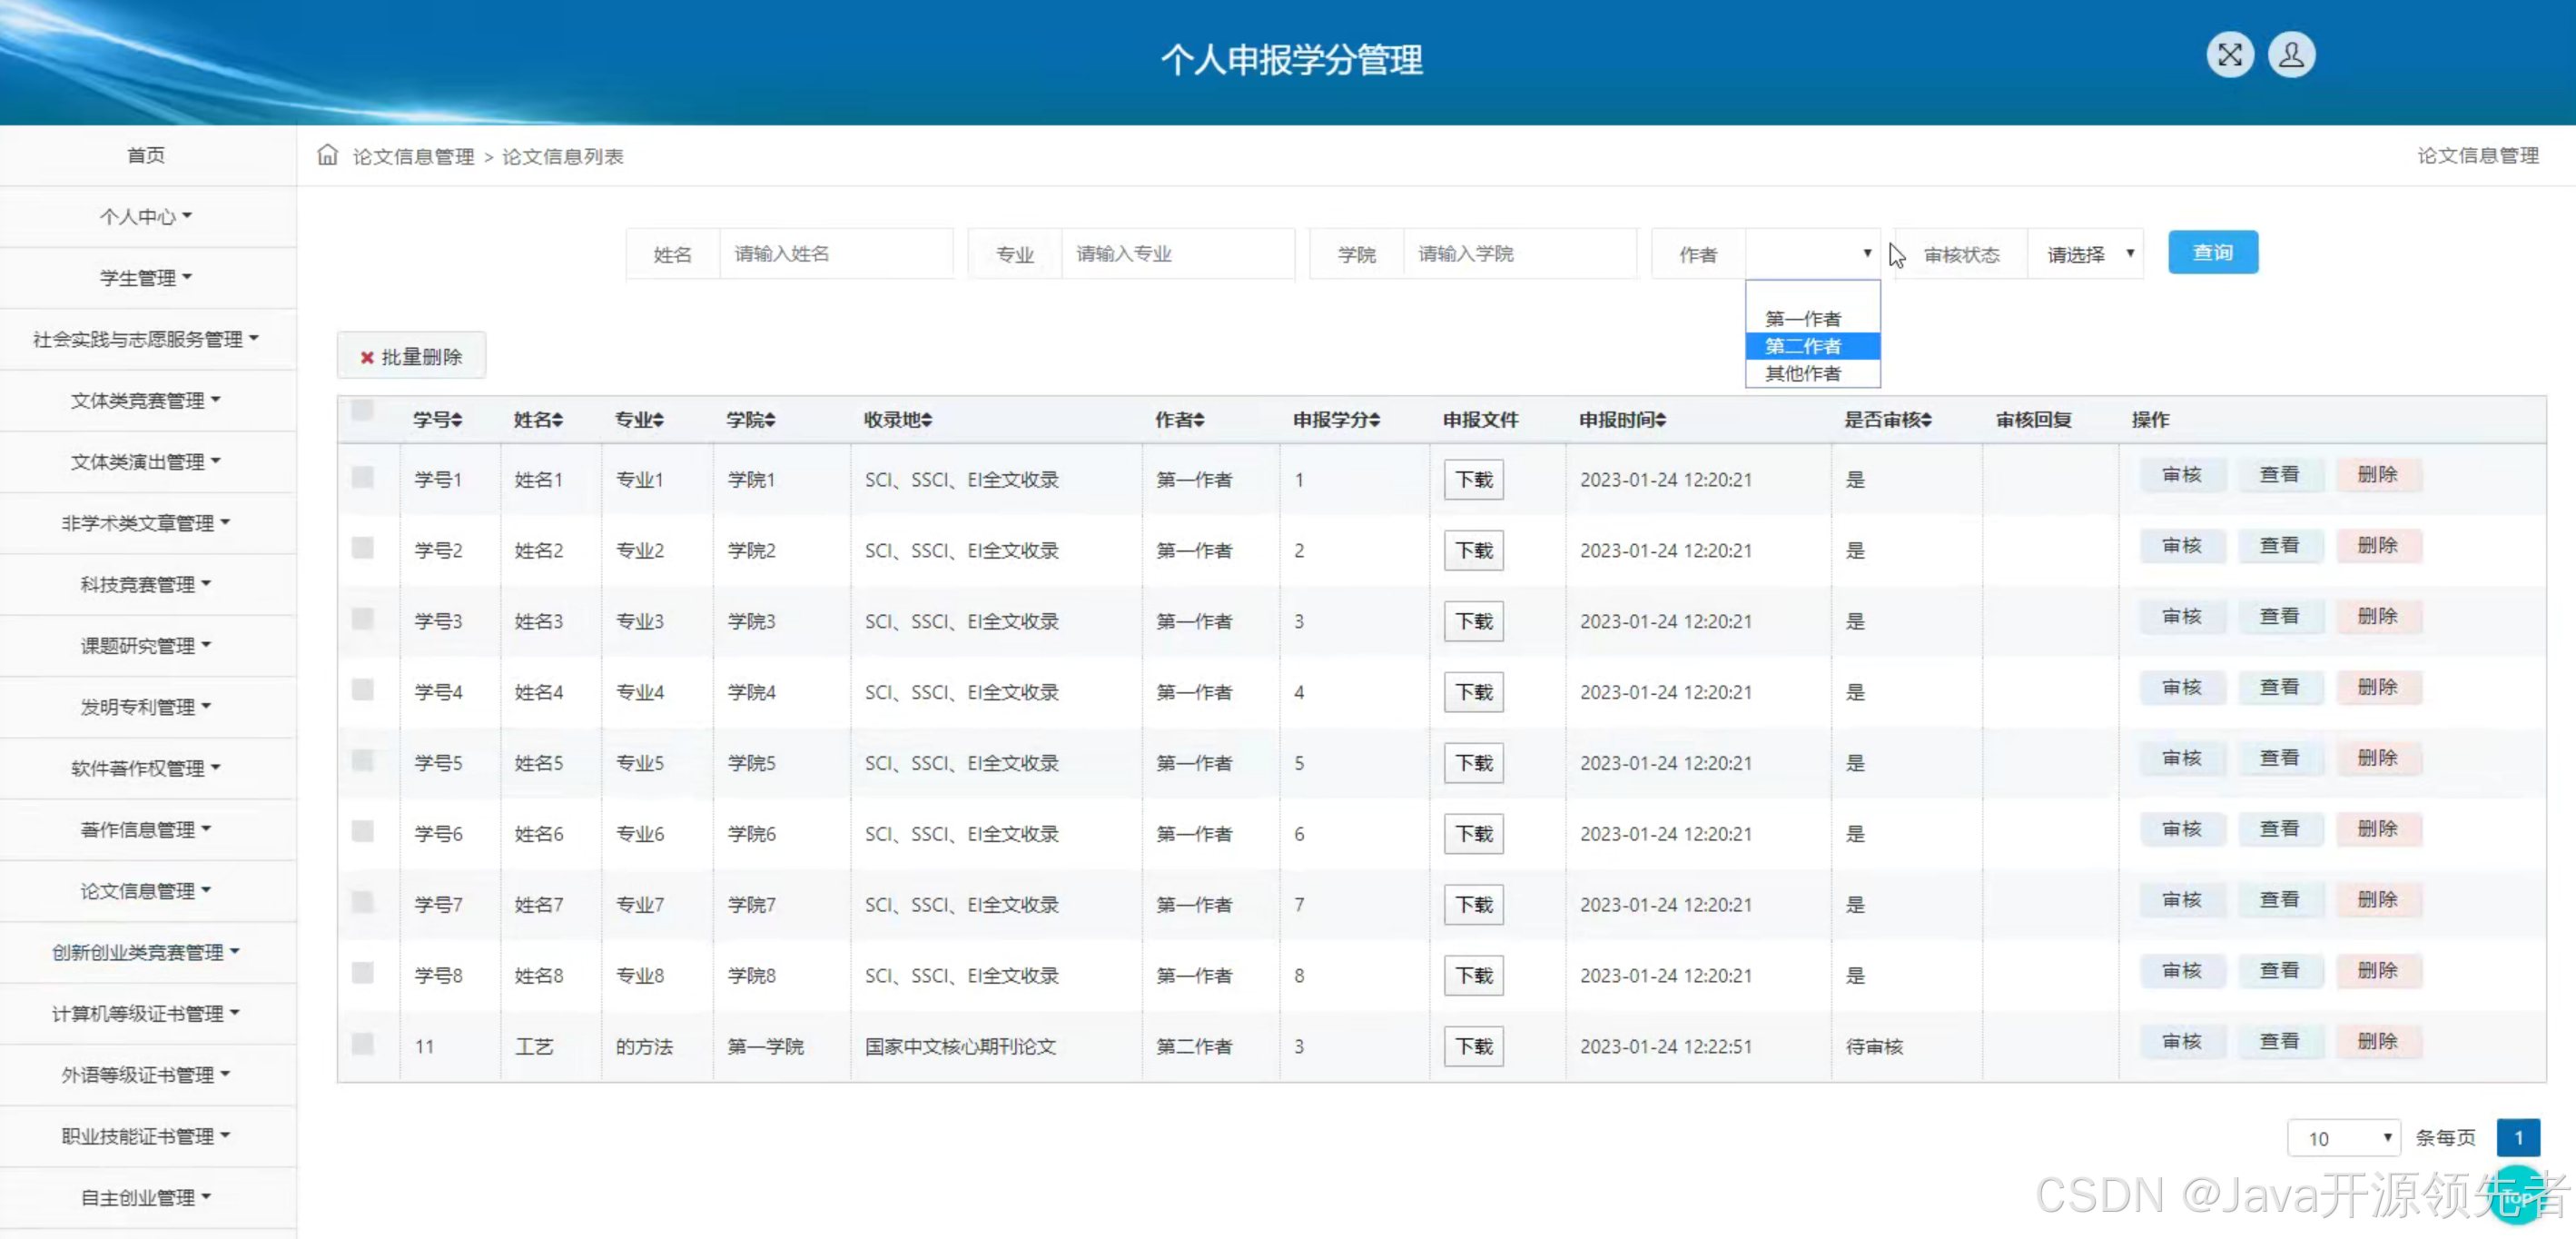
Task: Sort table by 收录地 column
Action: pyautogui.click(x=898, y=420)
